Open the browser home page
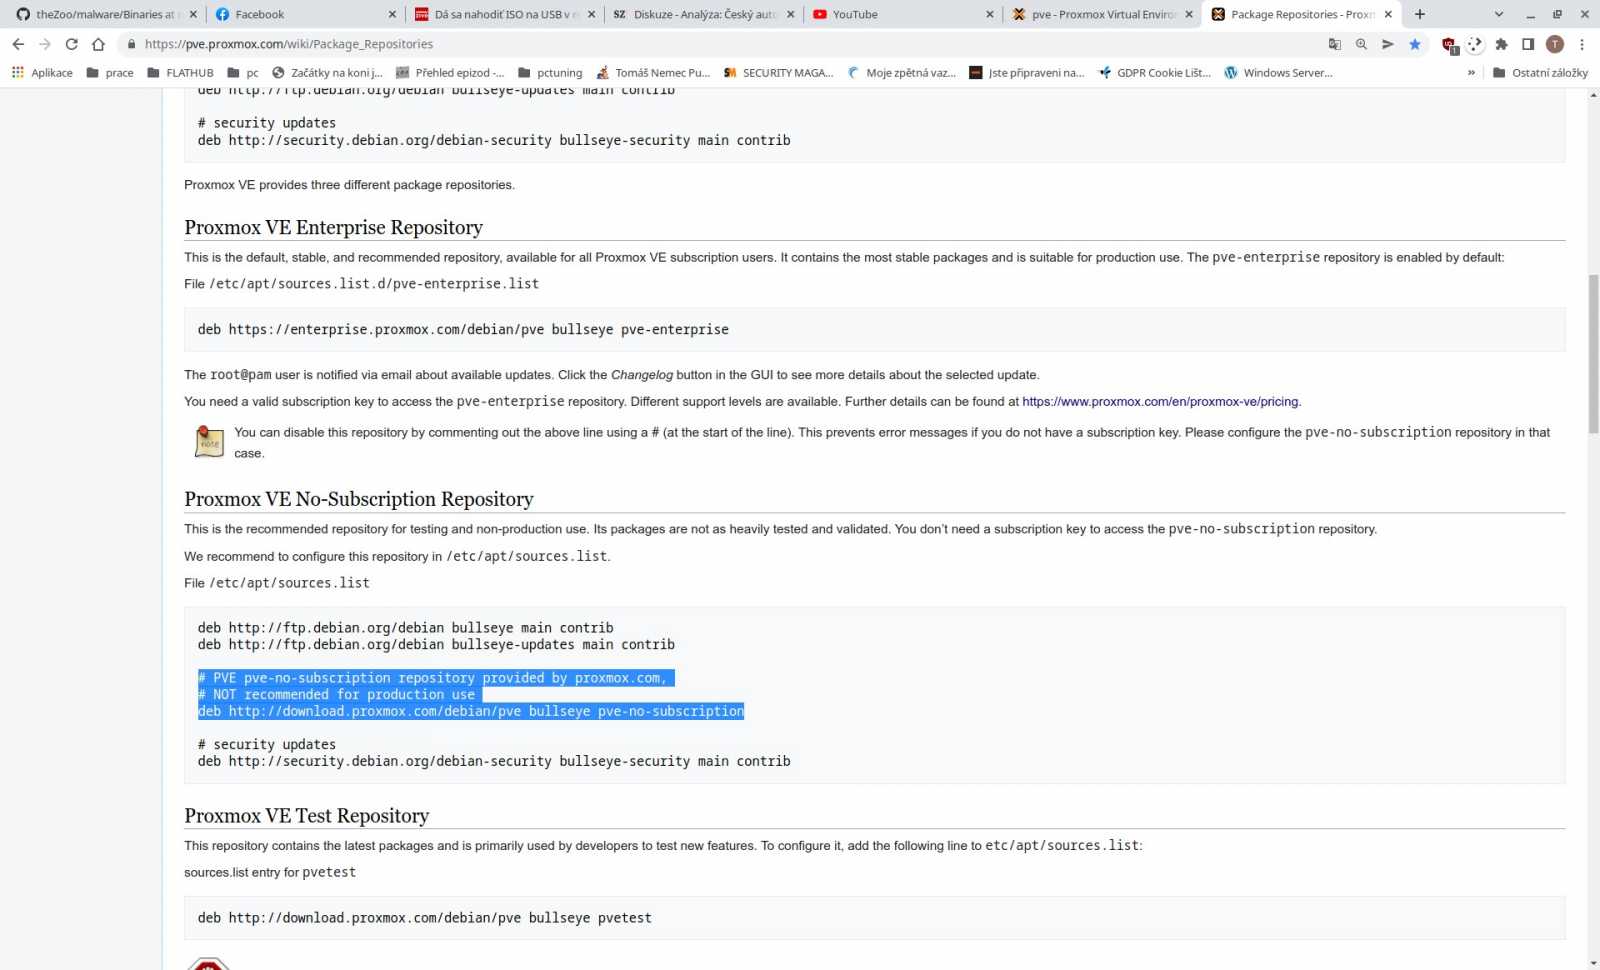Screen dimensions: 1600x970 coord(98,44)
